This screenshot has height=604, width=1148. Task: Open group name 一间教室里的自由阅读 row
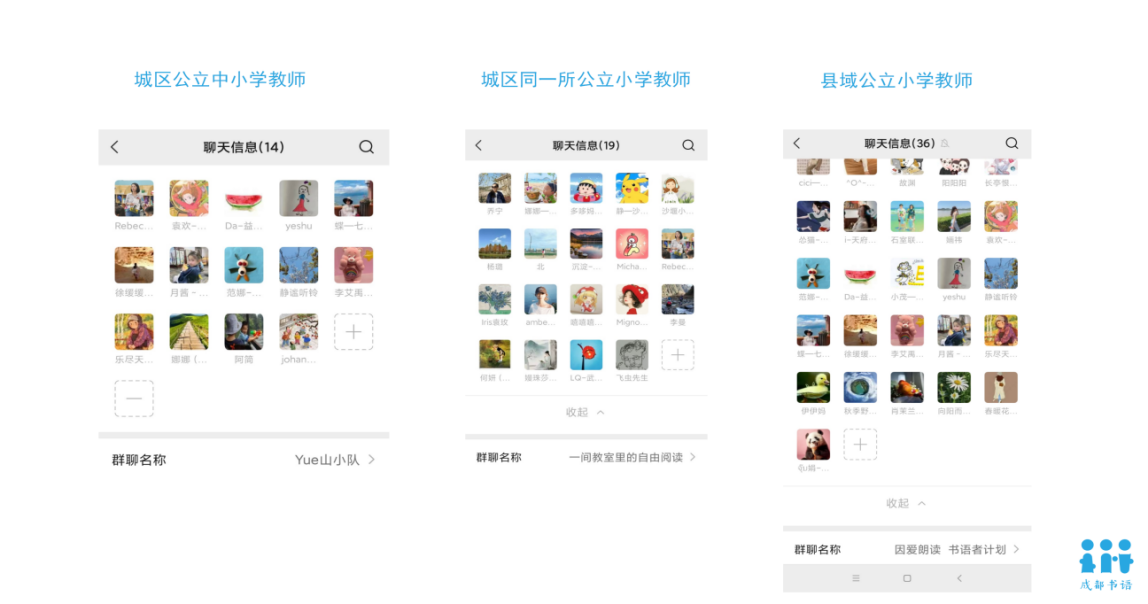click(x=586, y=457)
